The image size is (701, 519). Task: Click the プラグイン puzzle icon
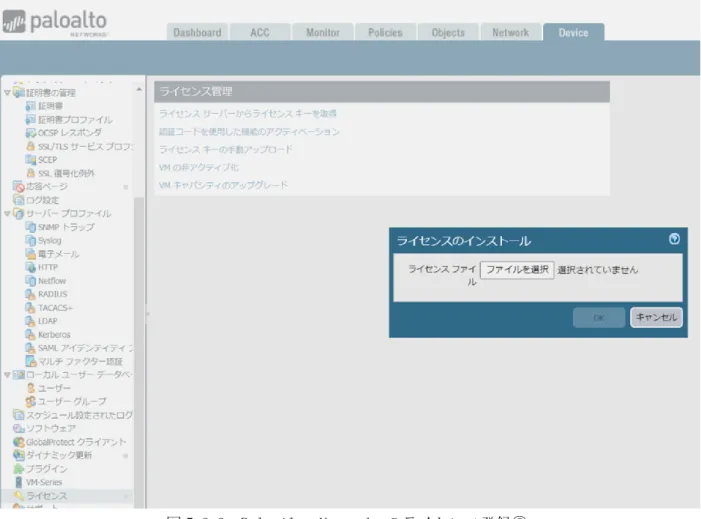click(19, 468)
